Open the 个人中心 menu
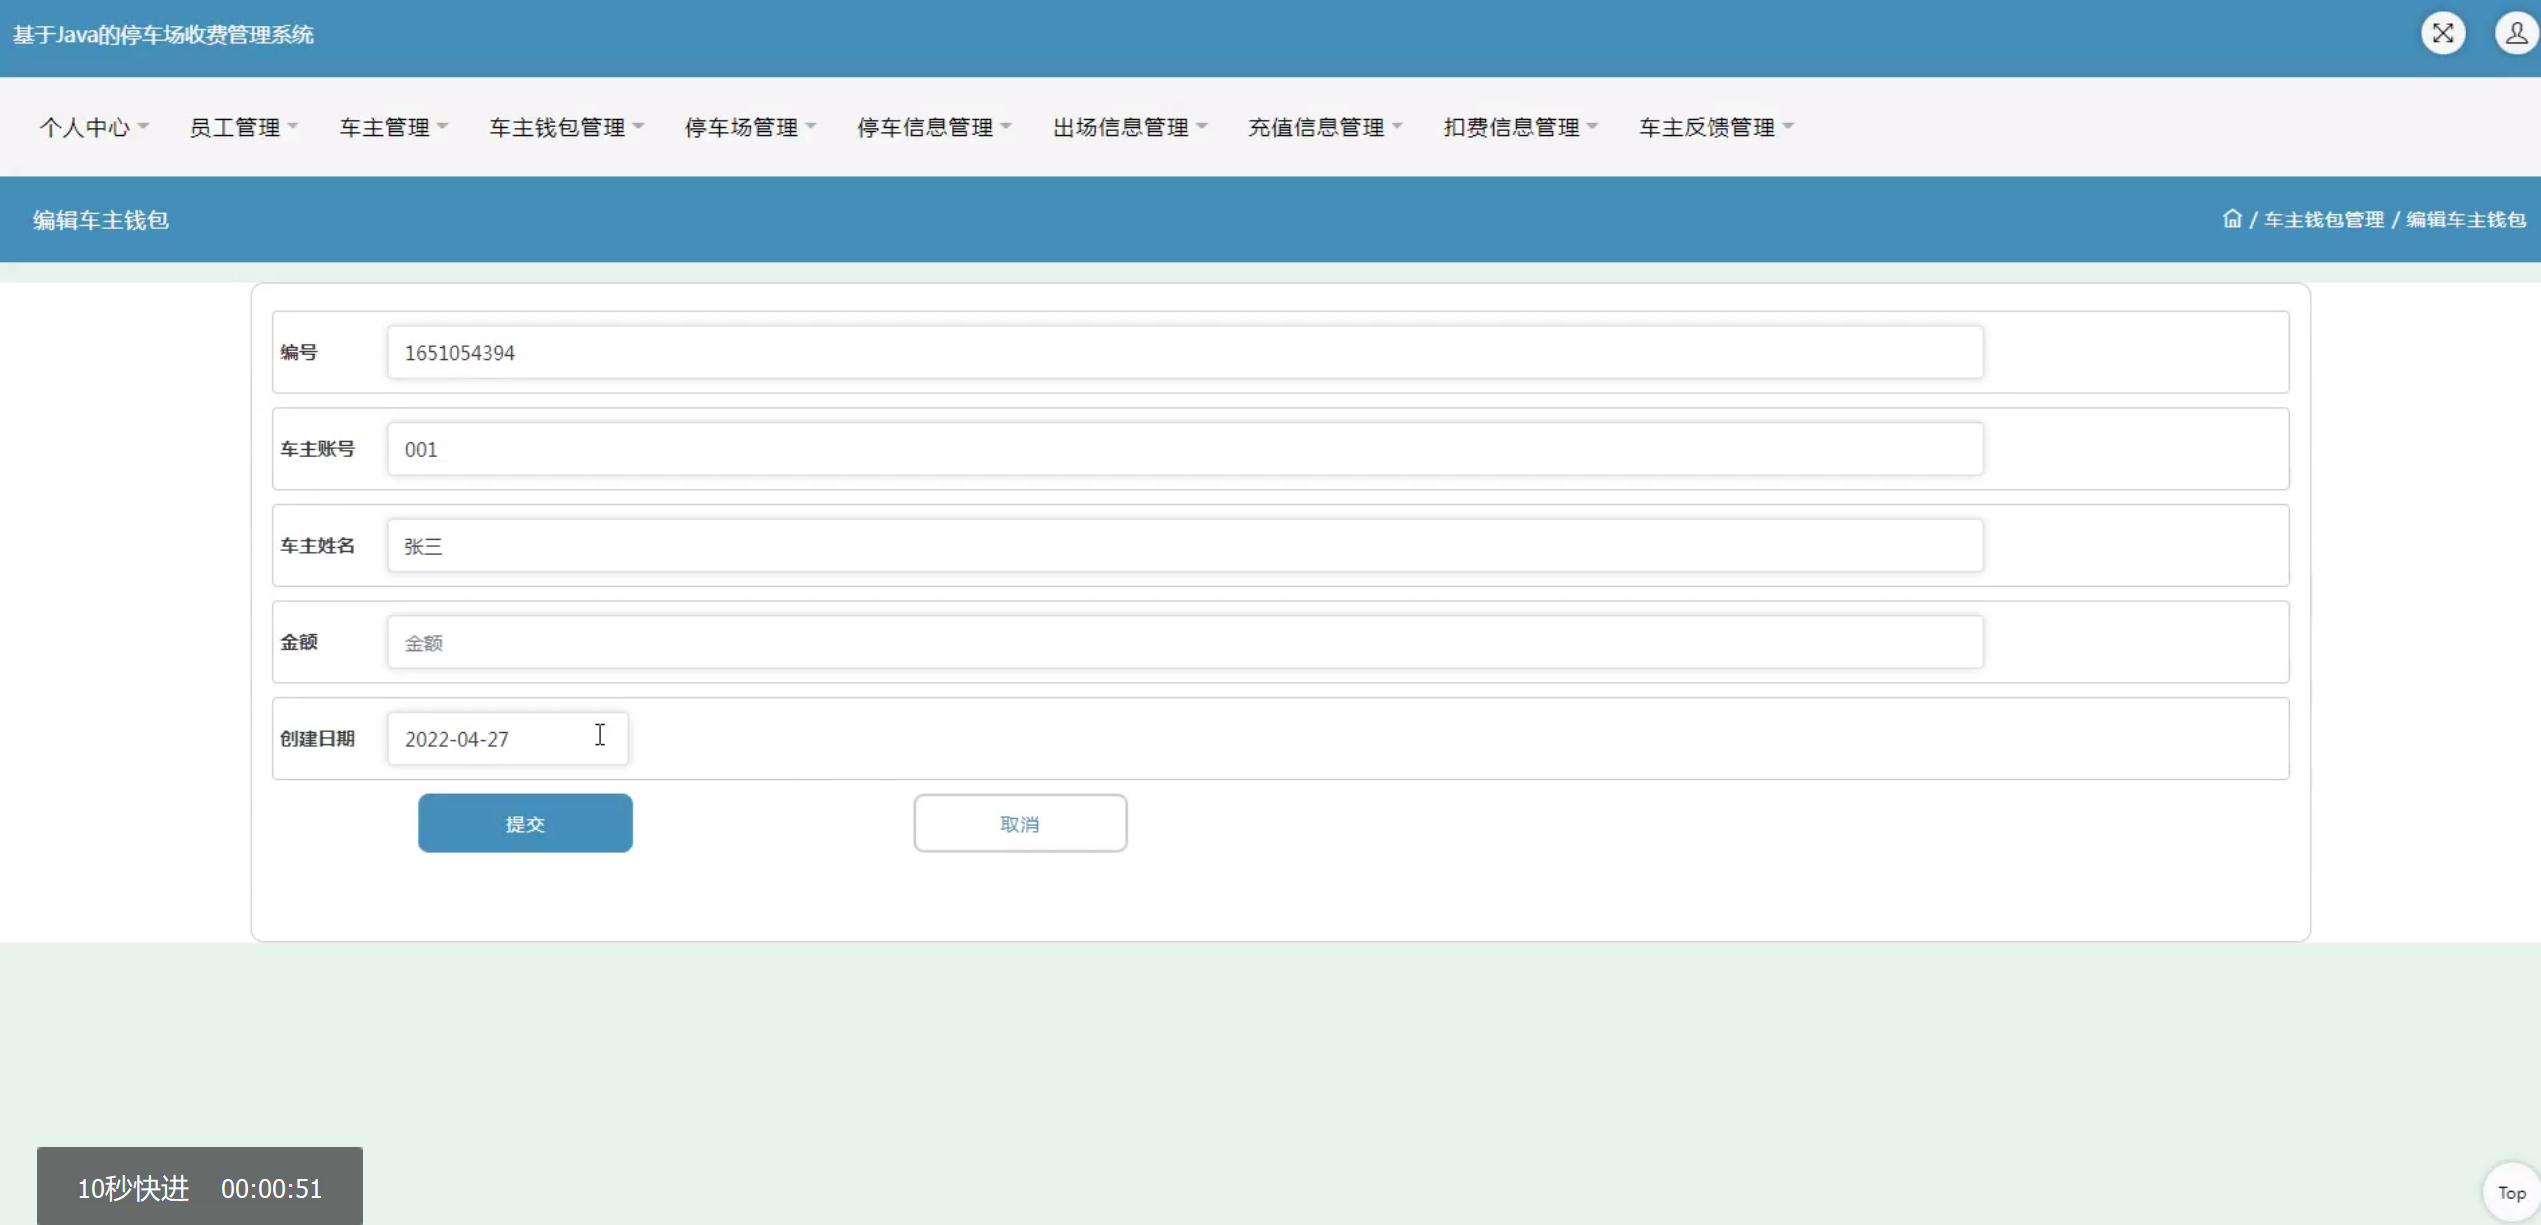 click(x=94, y=127)
